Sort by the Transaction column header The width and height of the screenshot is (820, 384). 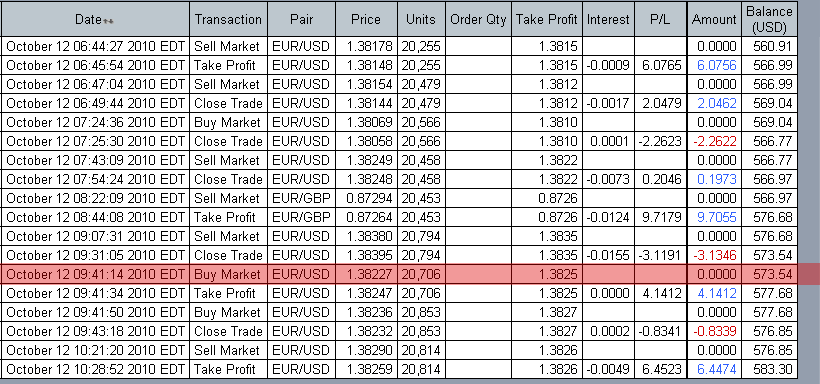click(x=228, y=19)
